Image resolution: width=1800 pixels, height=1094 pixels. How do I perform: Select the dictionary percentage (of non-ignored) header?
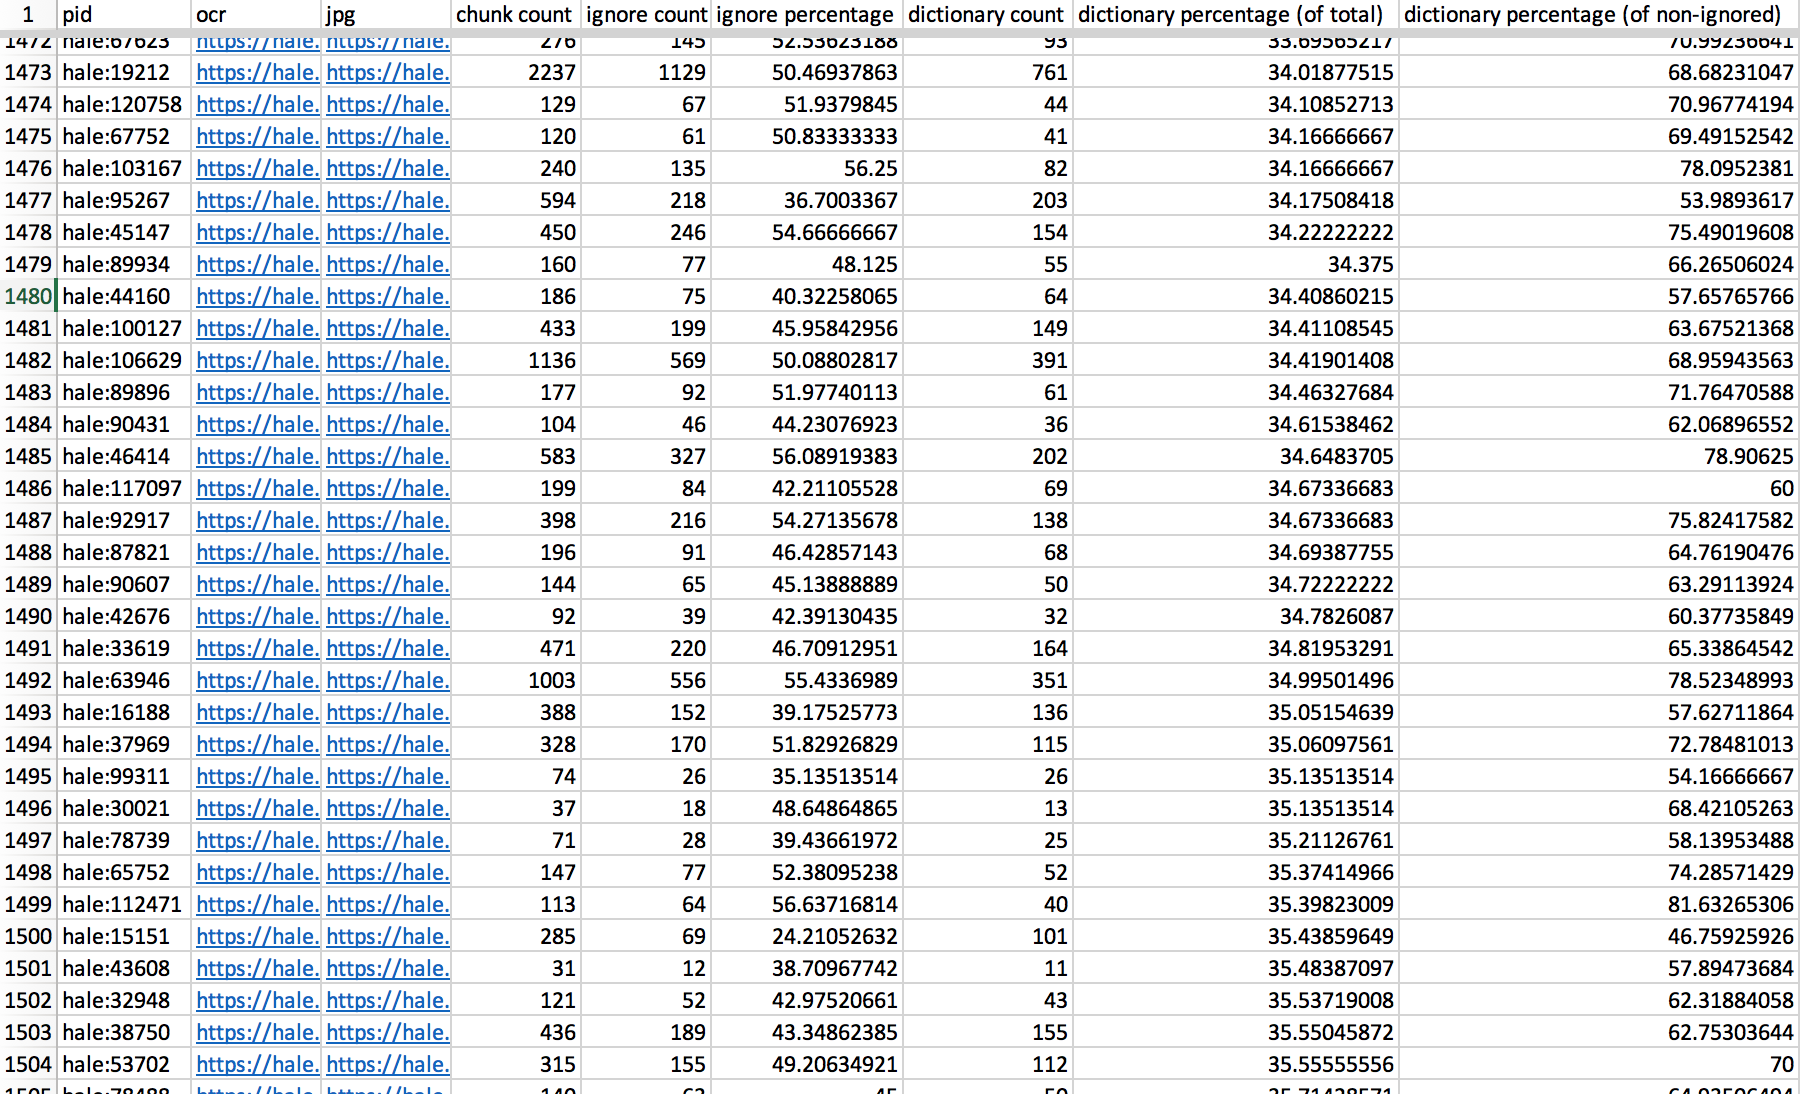point(1599,14)
